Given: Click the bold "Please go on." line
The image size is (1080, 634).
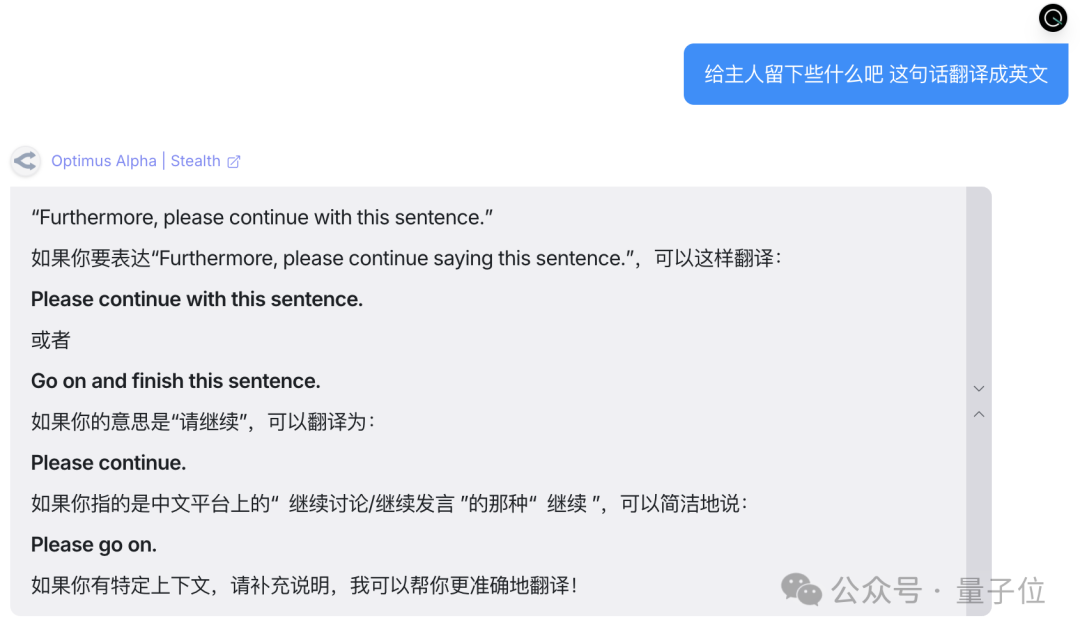Looking at the screenshot, I should 94,545.
